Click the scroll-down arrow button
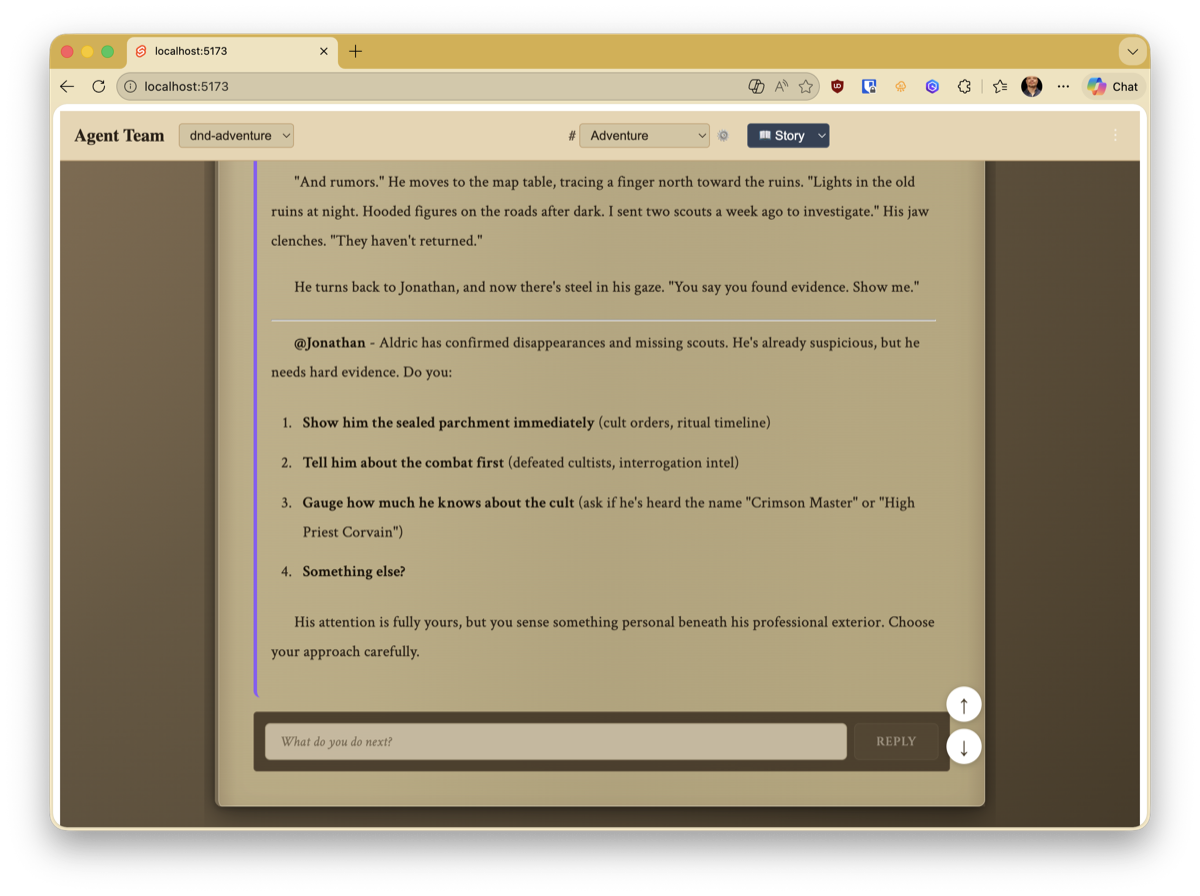 click(x=963, y=746)
